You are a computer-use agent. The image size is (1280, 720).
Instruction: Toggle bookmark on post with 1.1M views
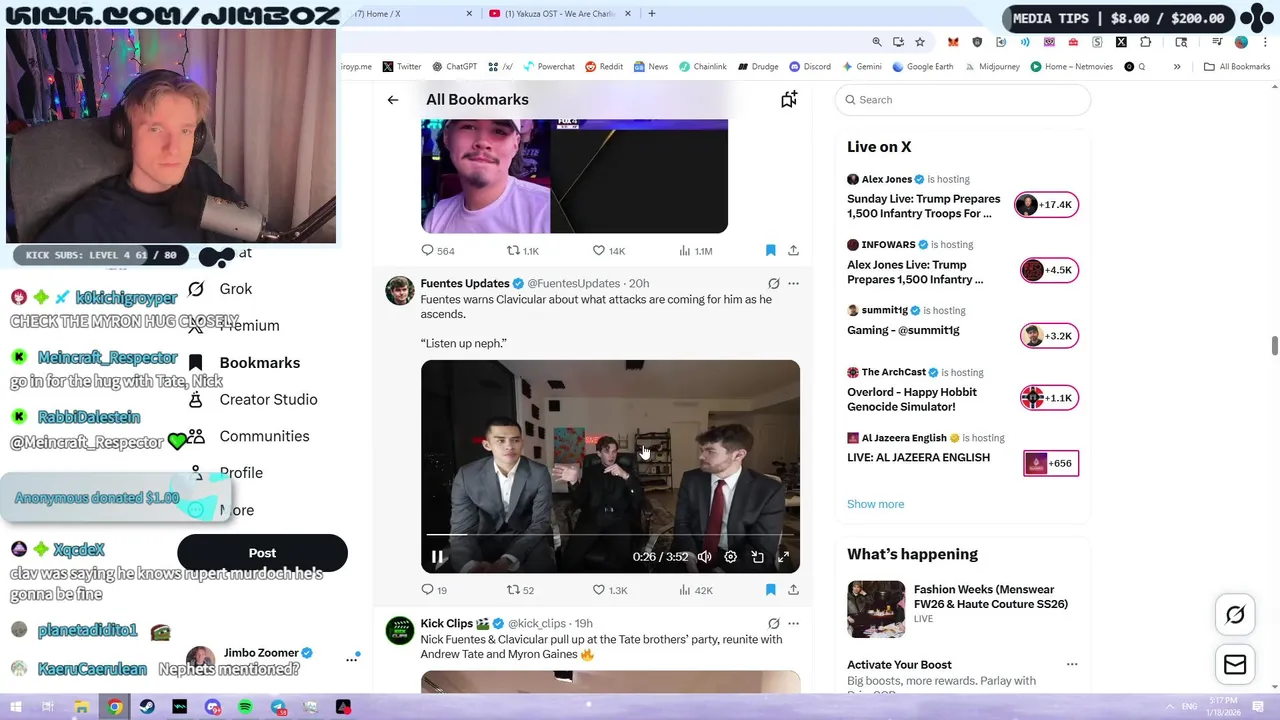pos(771,251)
